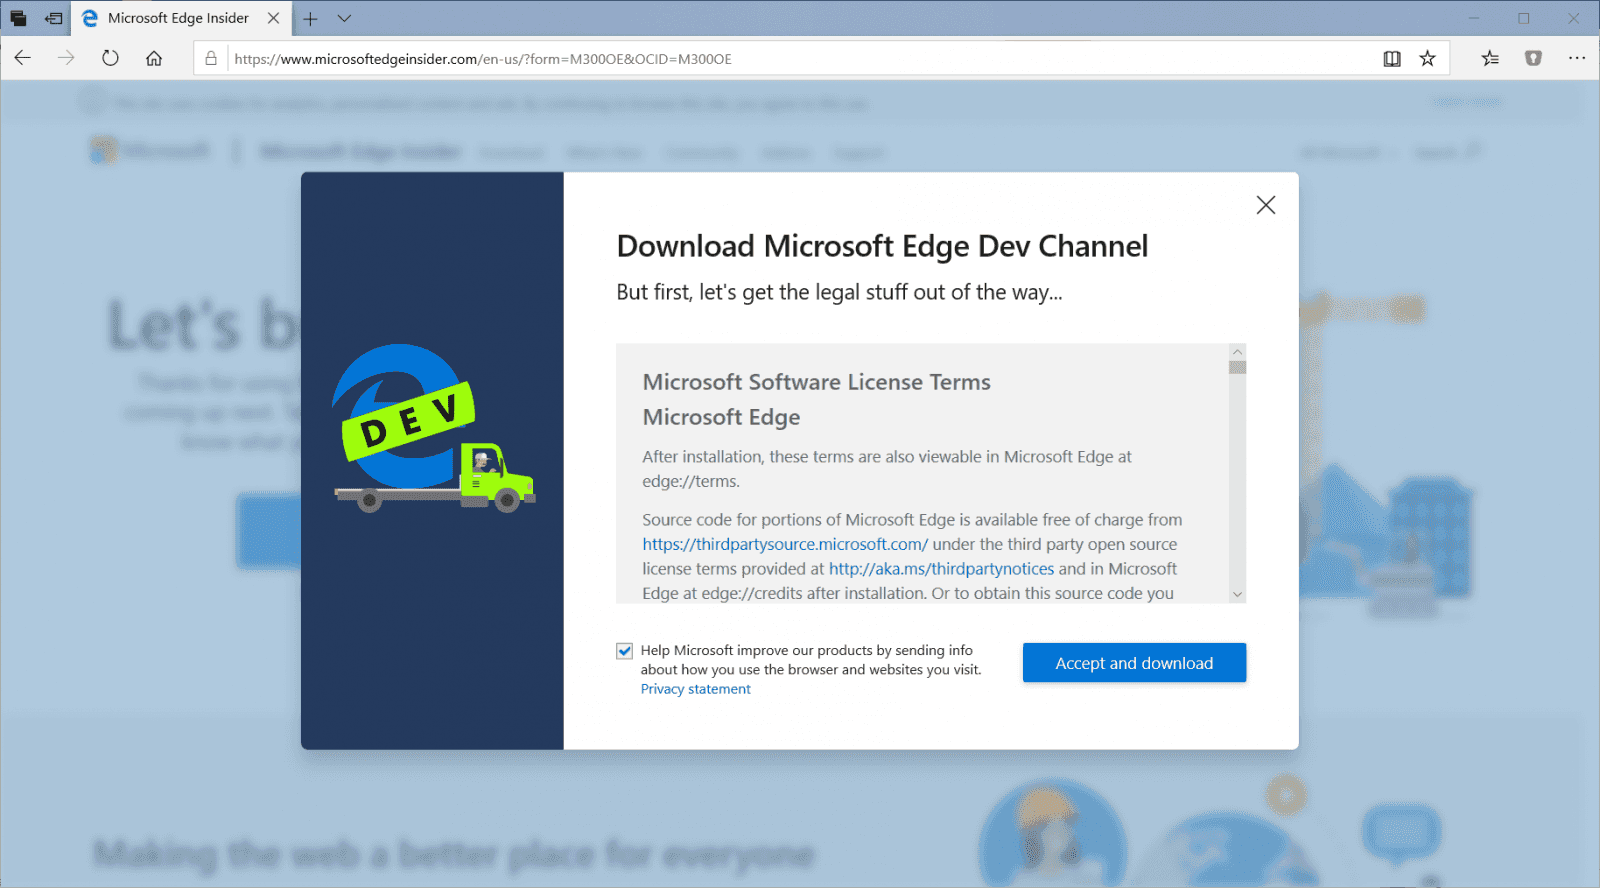Viewport: 1600px width, 888px height.
Task: Show tabs you've set aside
Action: 18,18
